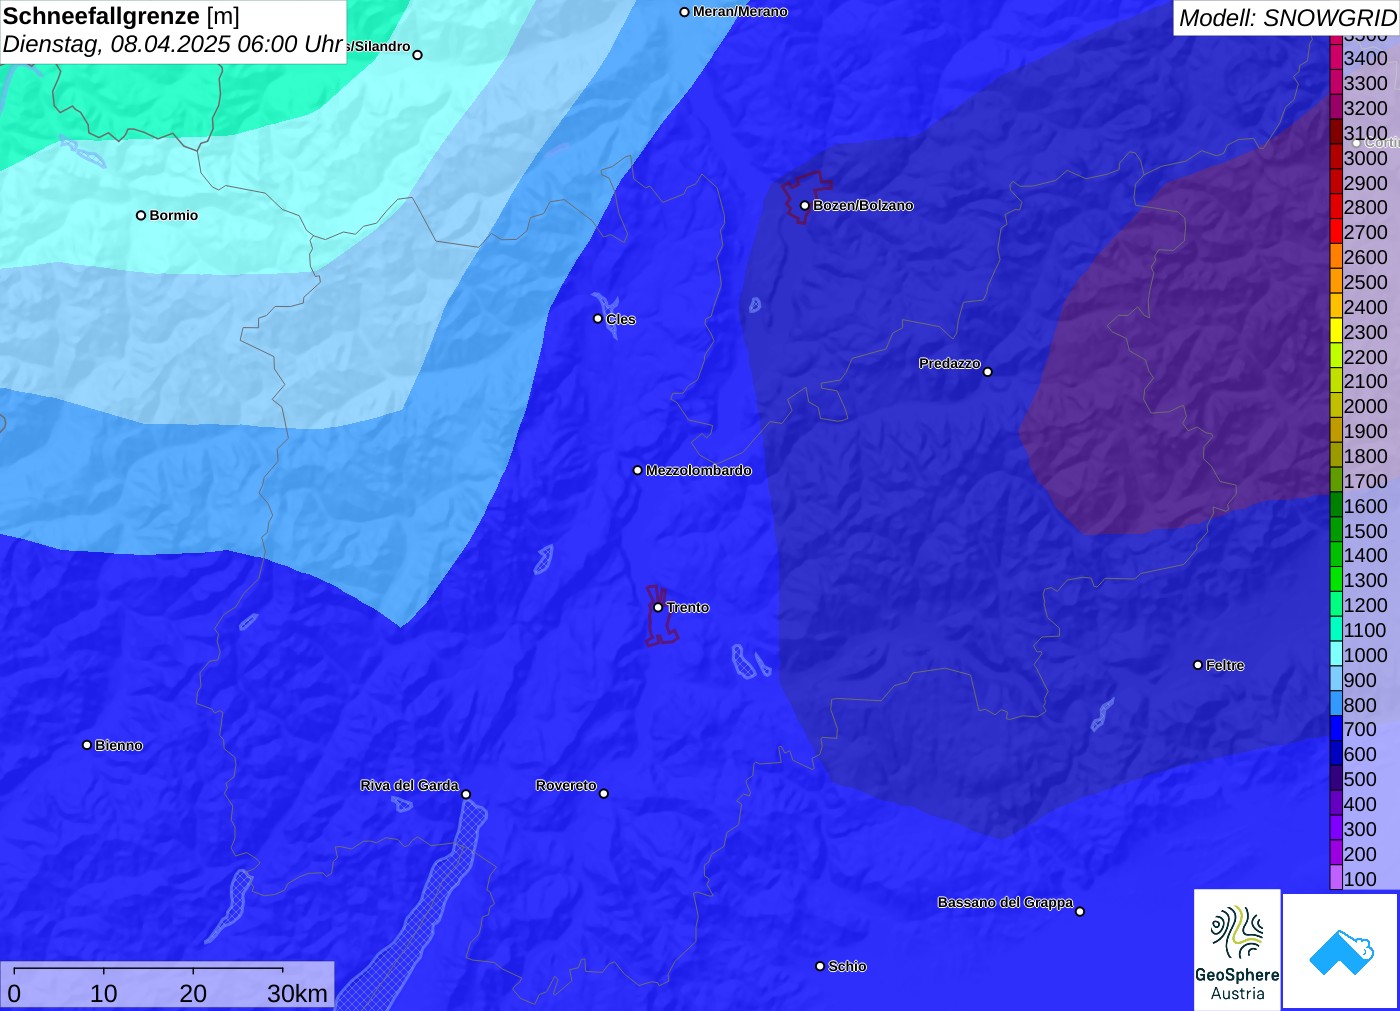Image resolution: width=1400 pixels, height=1011 pixels.
Task: Select the 700 m blue legend swatch
Action: [1336, 728]
